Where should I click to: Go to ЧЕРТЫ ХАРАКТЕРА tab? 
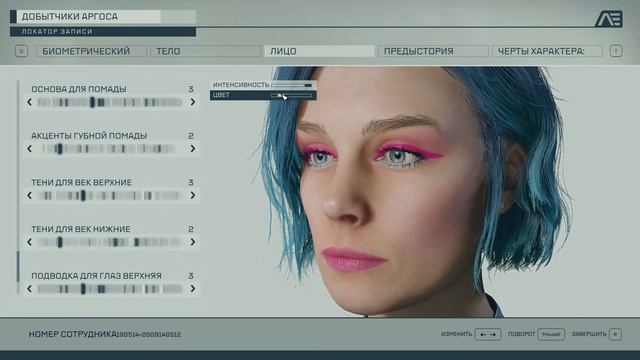pos(547,51)
